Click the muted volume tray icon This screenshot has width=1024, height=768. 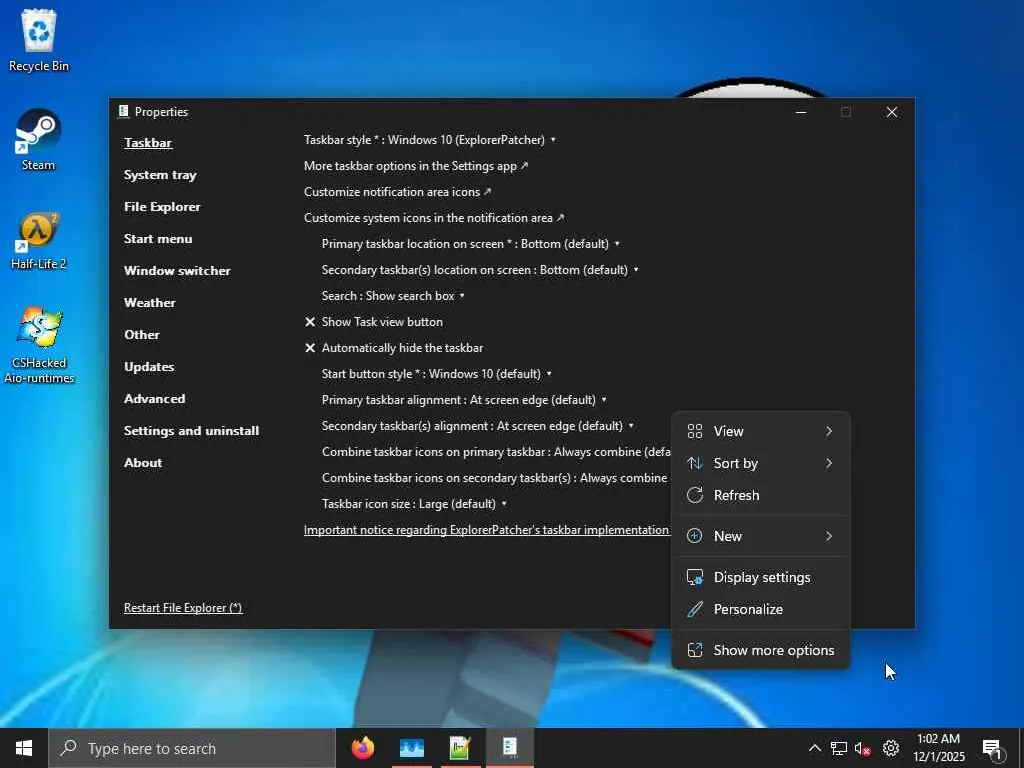coord(863,748)
